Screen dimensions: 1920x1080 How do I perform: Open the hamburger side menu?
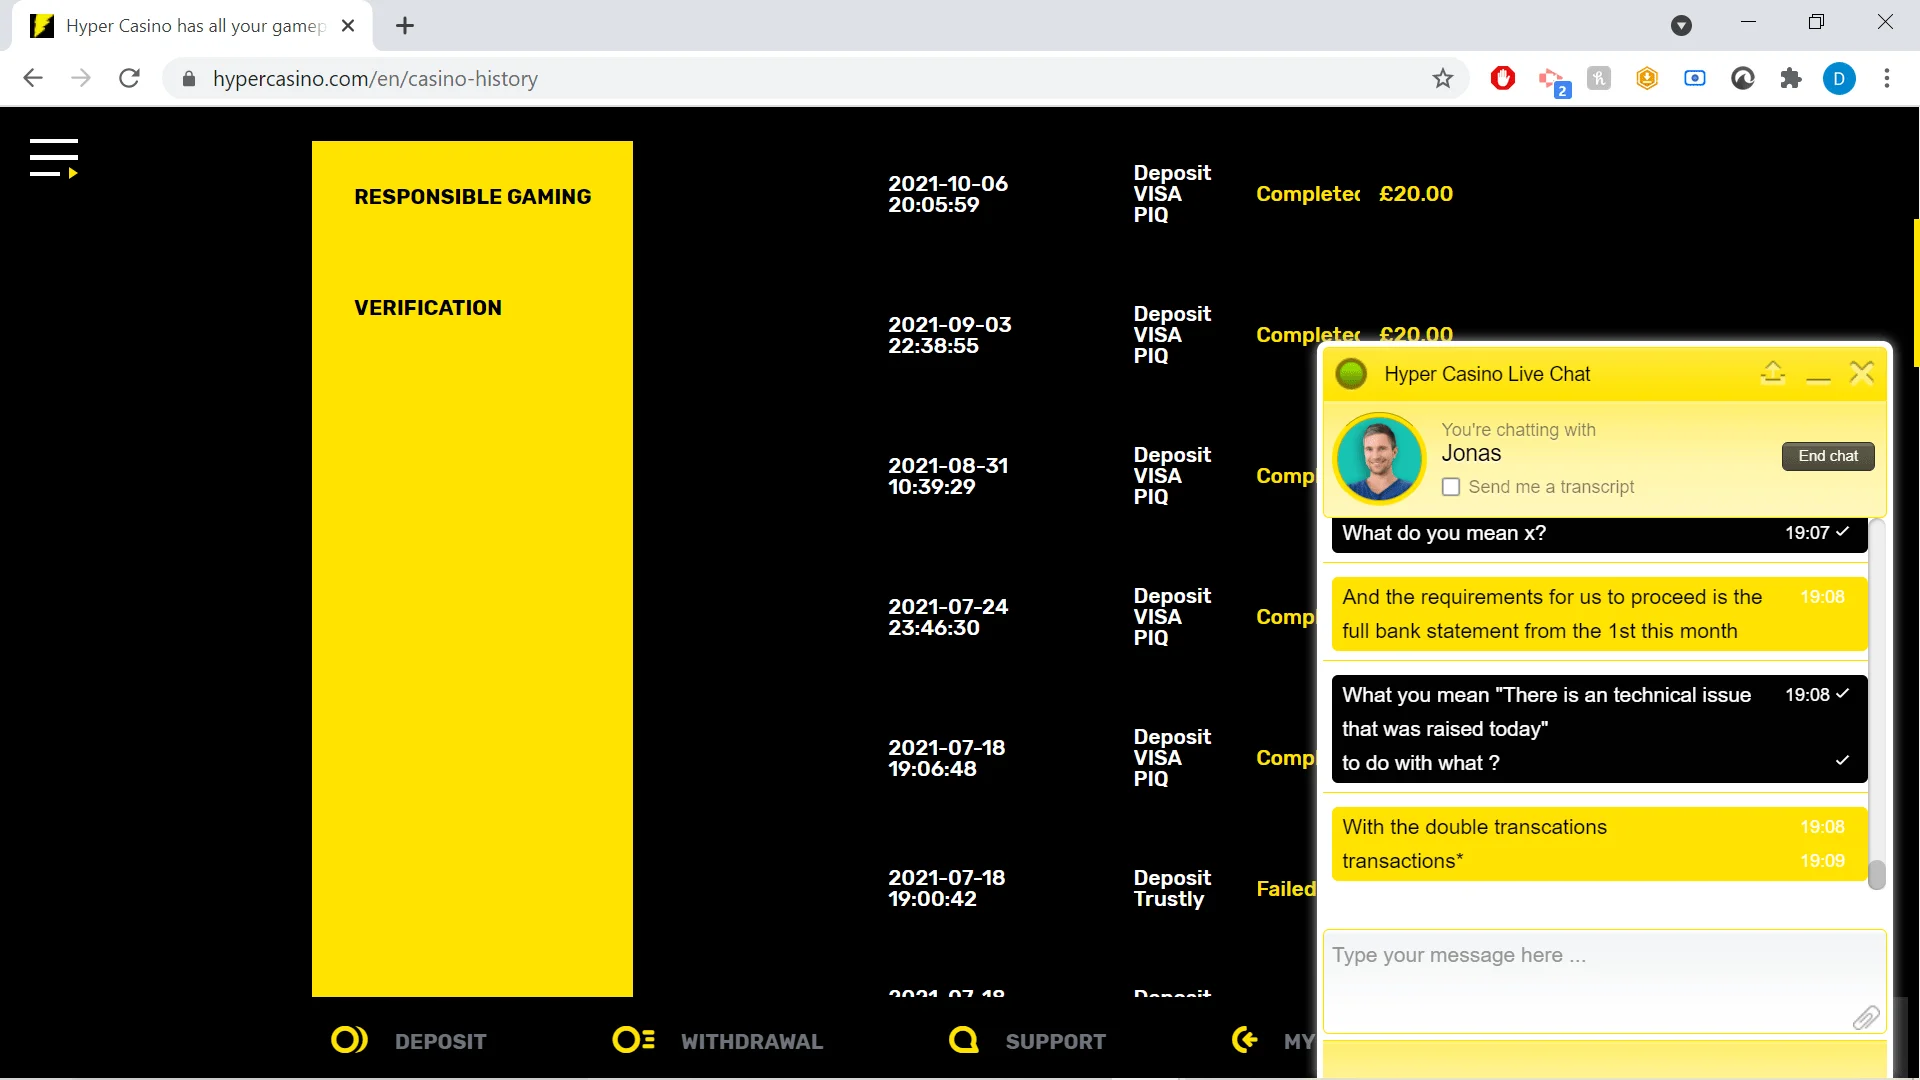[54, 158]
